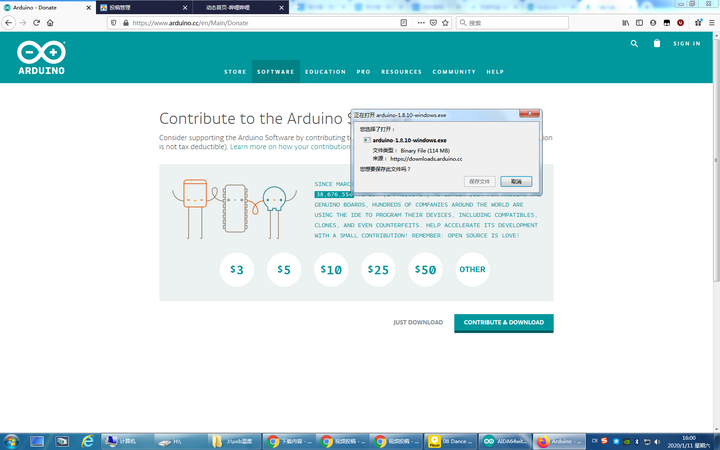720x450 pixels.
Task: Bookmark this page with star
Action: point(445,22)
